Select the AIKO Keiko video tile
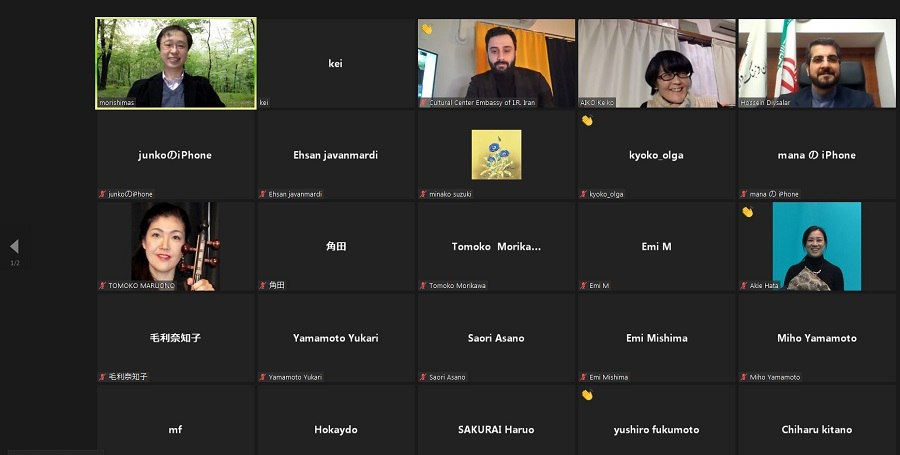The width and height of the screenshot is (900, 455). 656,62
